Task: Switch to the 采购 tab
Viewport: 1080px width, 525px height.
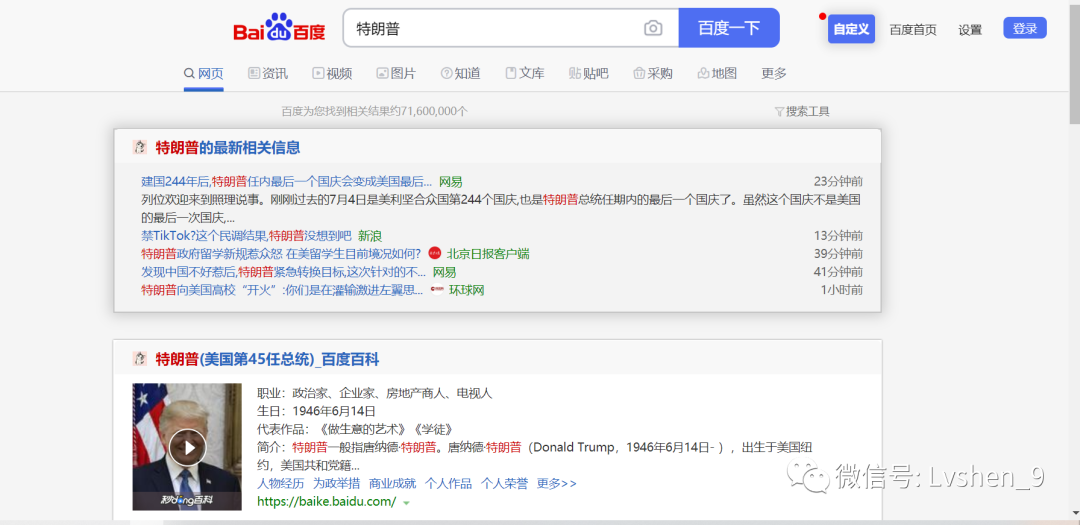Action: (x=653, y=74)
